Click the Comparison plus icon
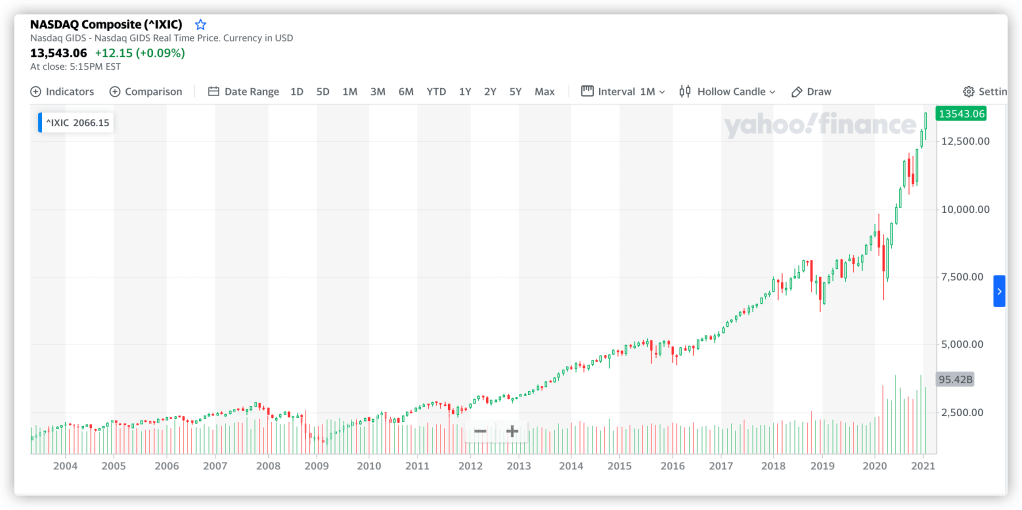 (x=115, y=92)
